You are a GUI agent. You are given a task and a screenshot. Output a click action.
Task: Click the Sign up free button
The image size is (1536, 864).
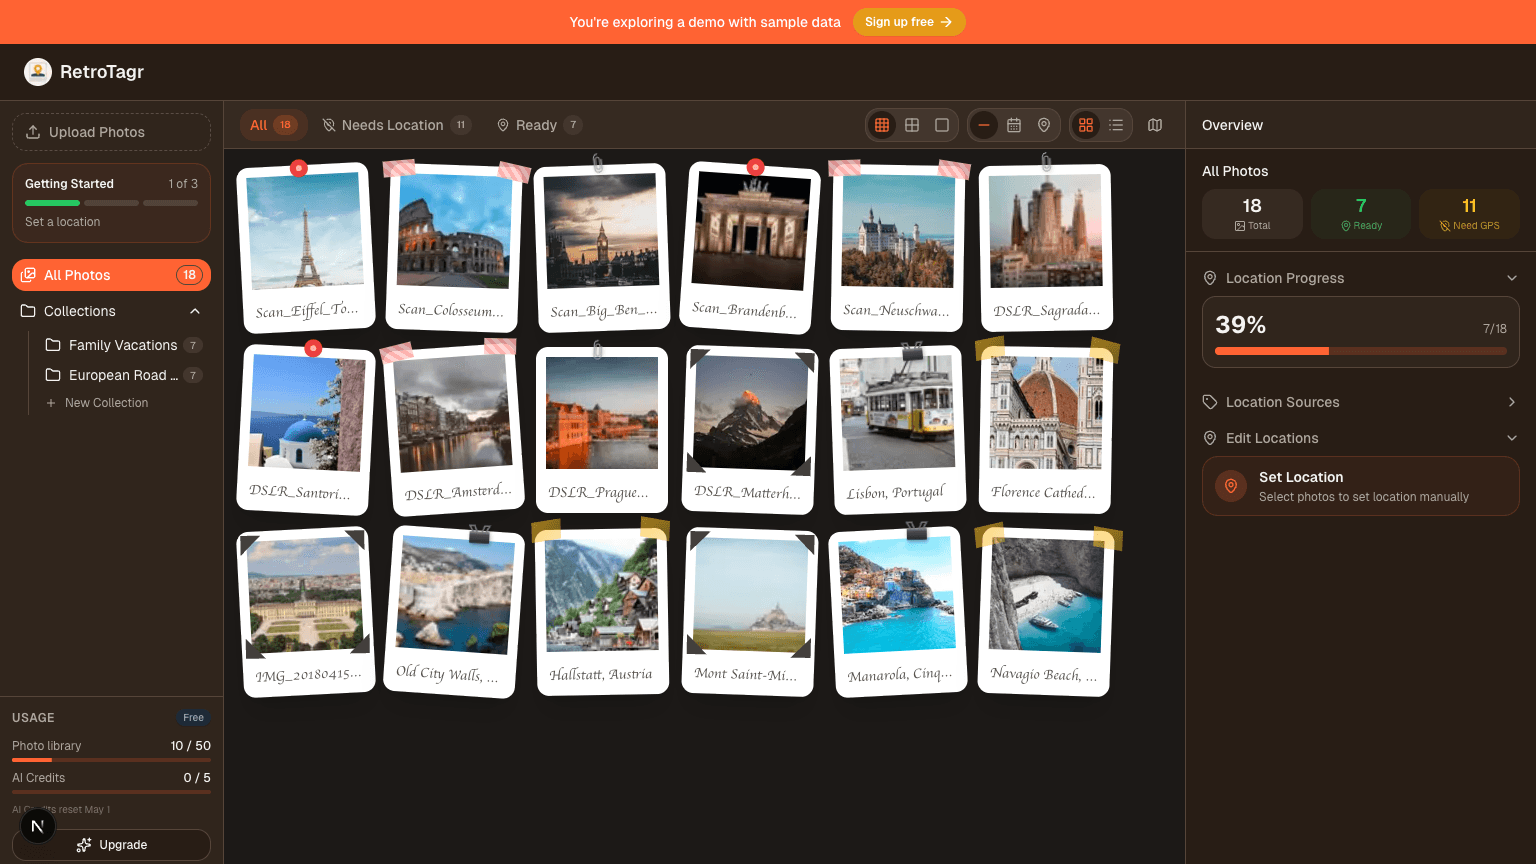pos(908,22)
